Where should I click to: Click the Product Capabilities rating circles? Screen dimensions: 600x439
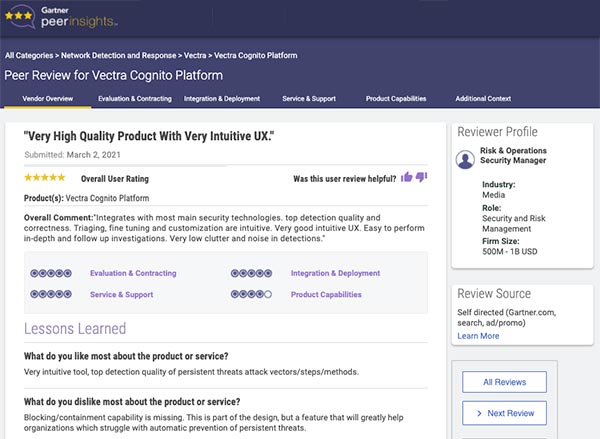click(251, 294)
